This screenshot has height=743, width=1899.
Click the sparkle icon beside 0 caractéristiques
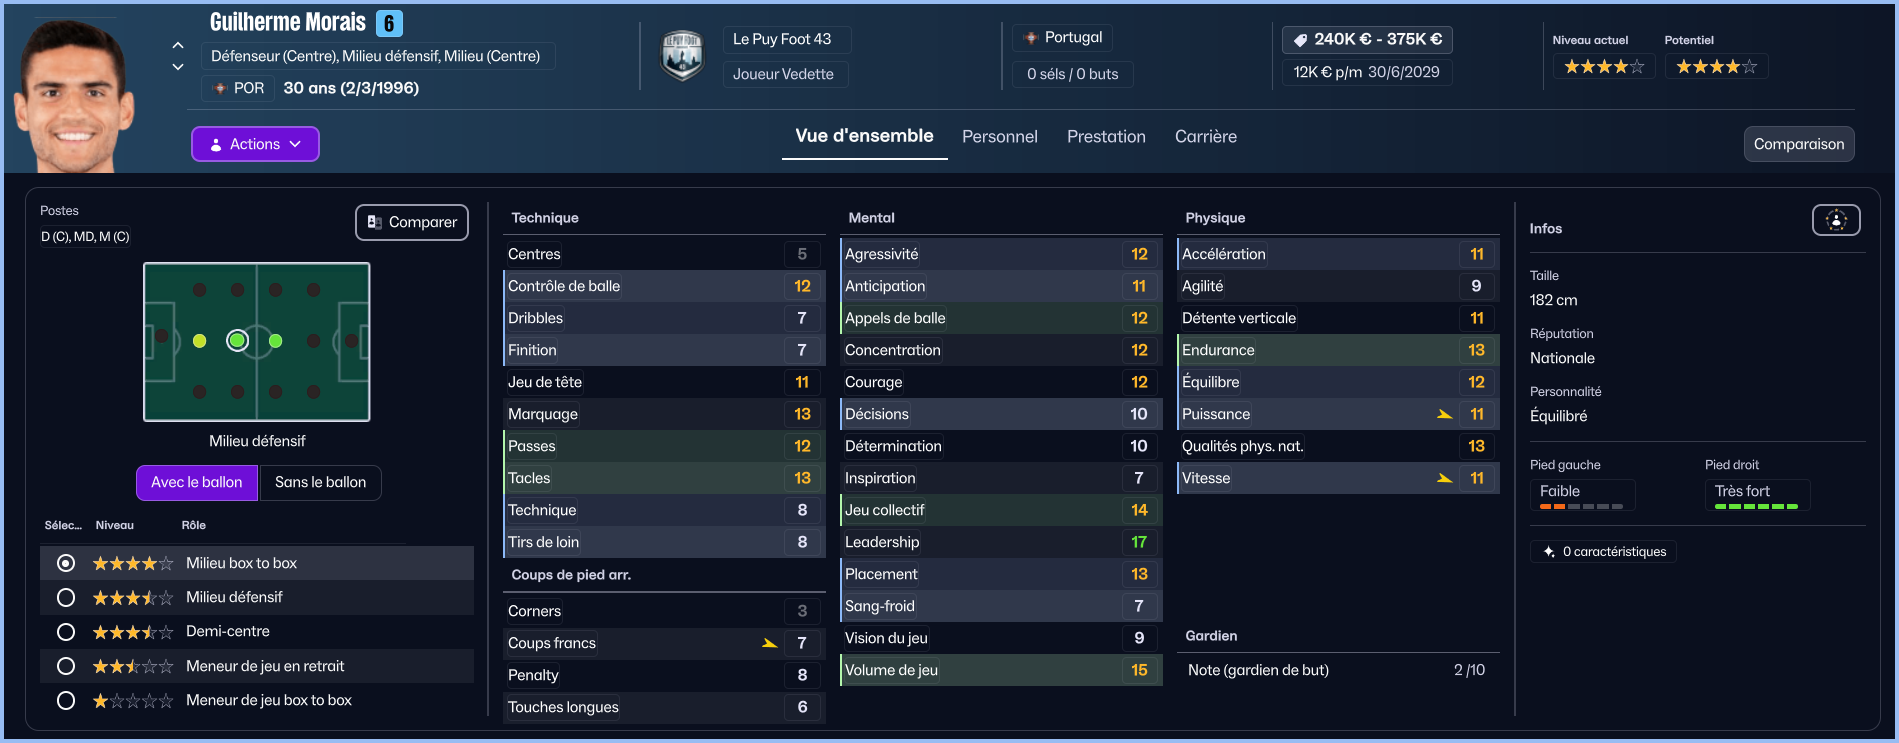1549,552
